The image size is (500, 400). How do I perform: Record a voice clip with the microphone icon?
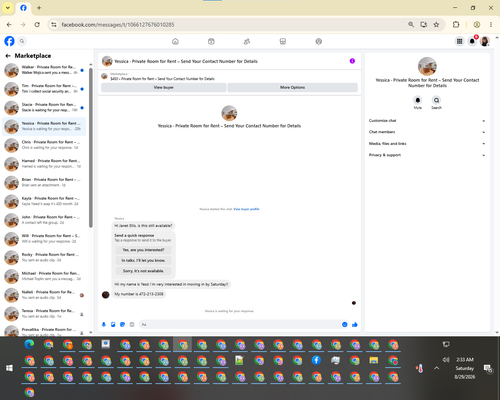coord(104,324)
